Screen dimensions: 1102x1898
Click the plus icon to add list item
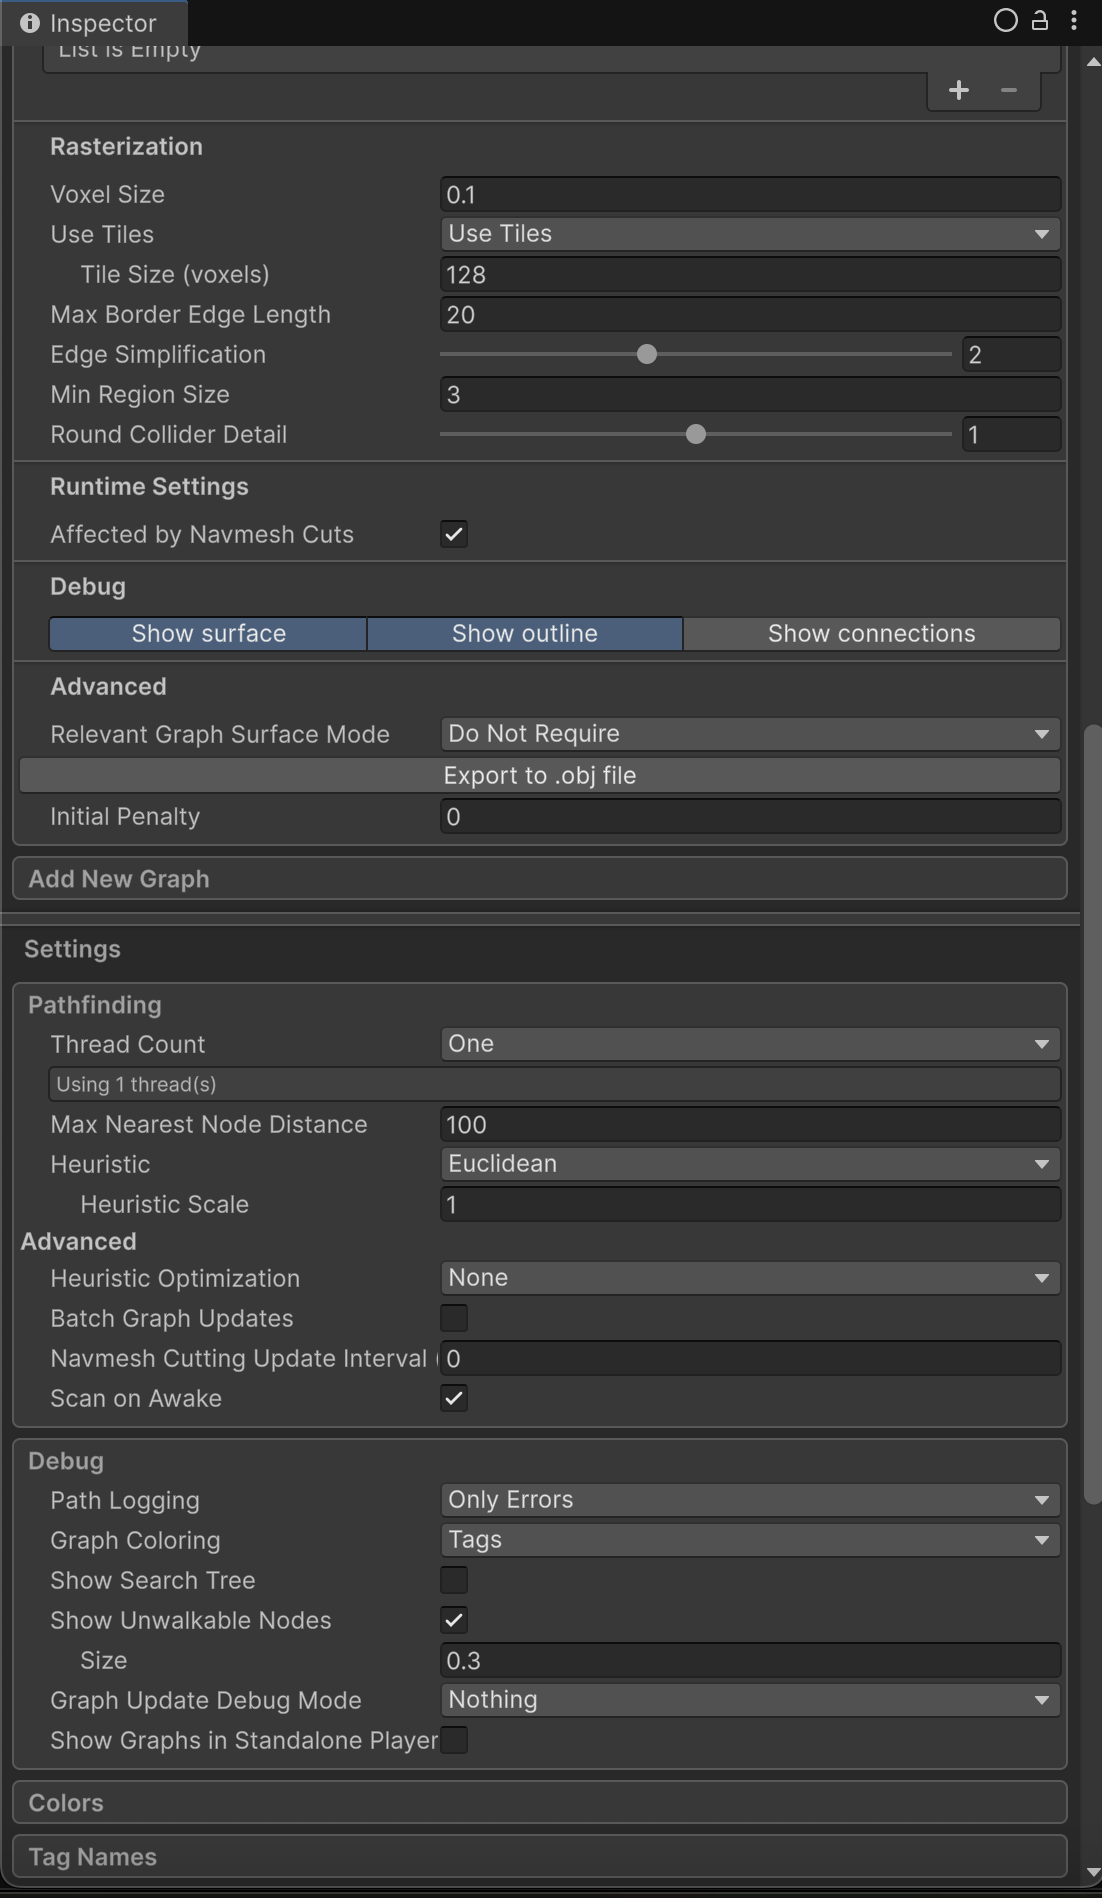[958, 91]
